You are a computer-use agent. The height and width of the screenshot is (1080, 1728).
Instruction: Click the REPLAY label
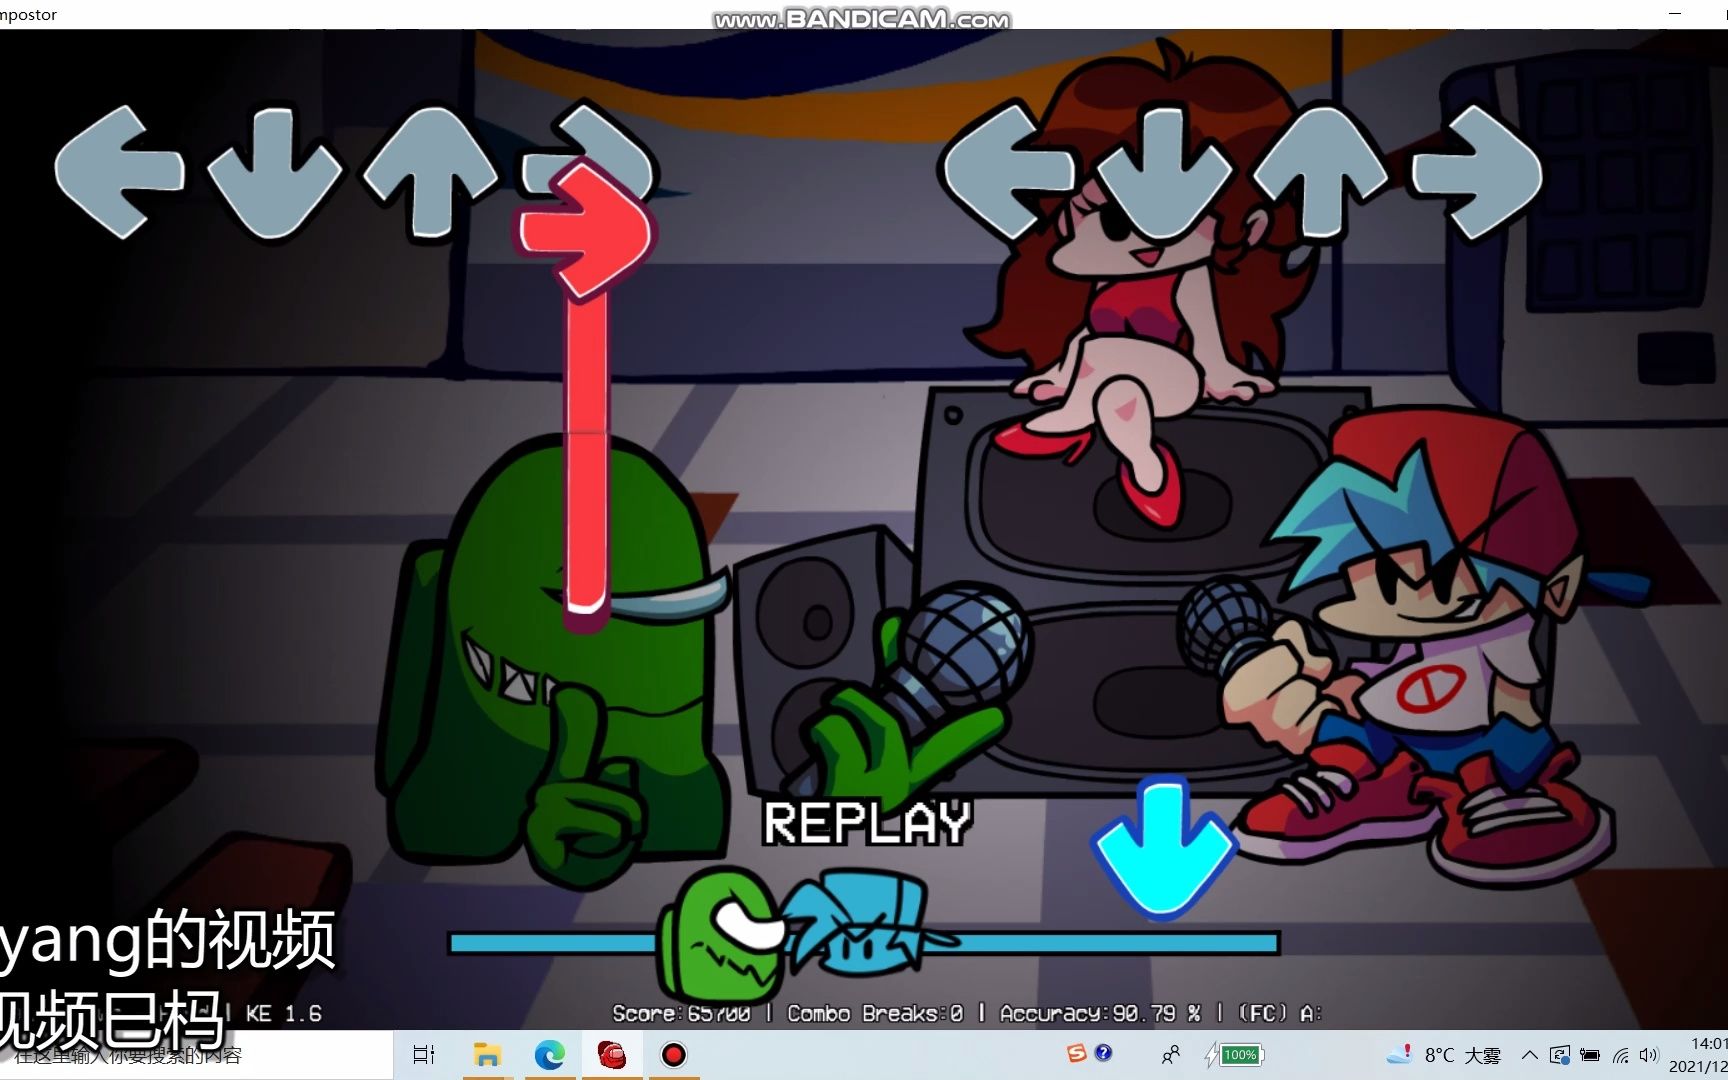[867, 823]
